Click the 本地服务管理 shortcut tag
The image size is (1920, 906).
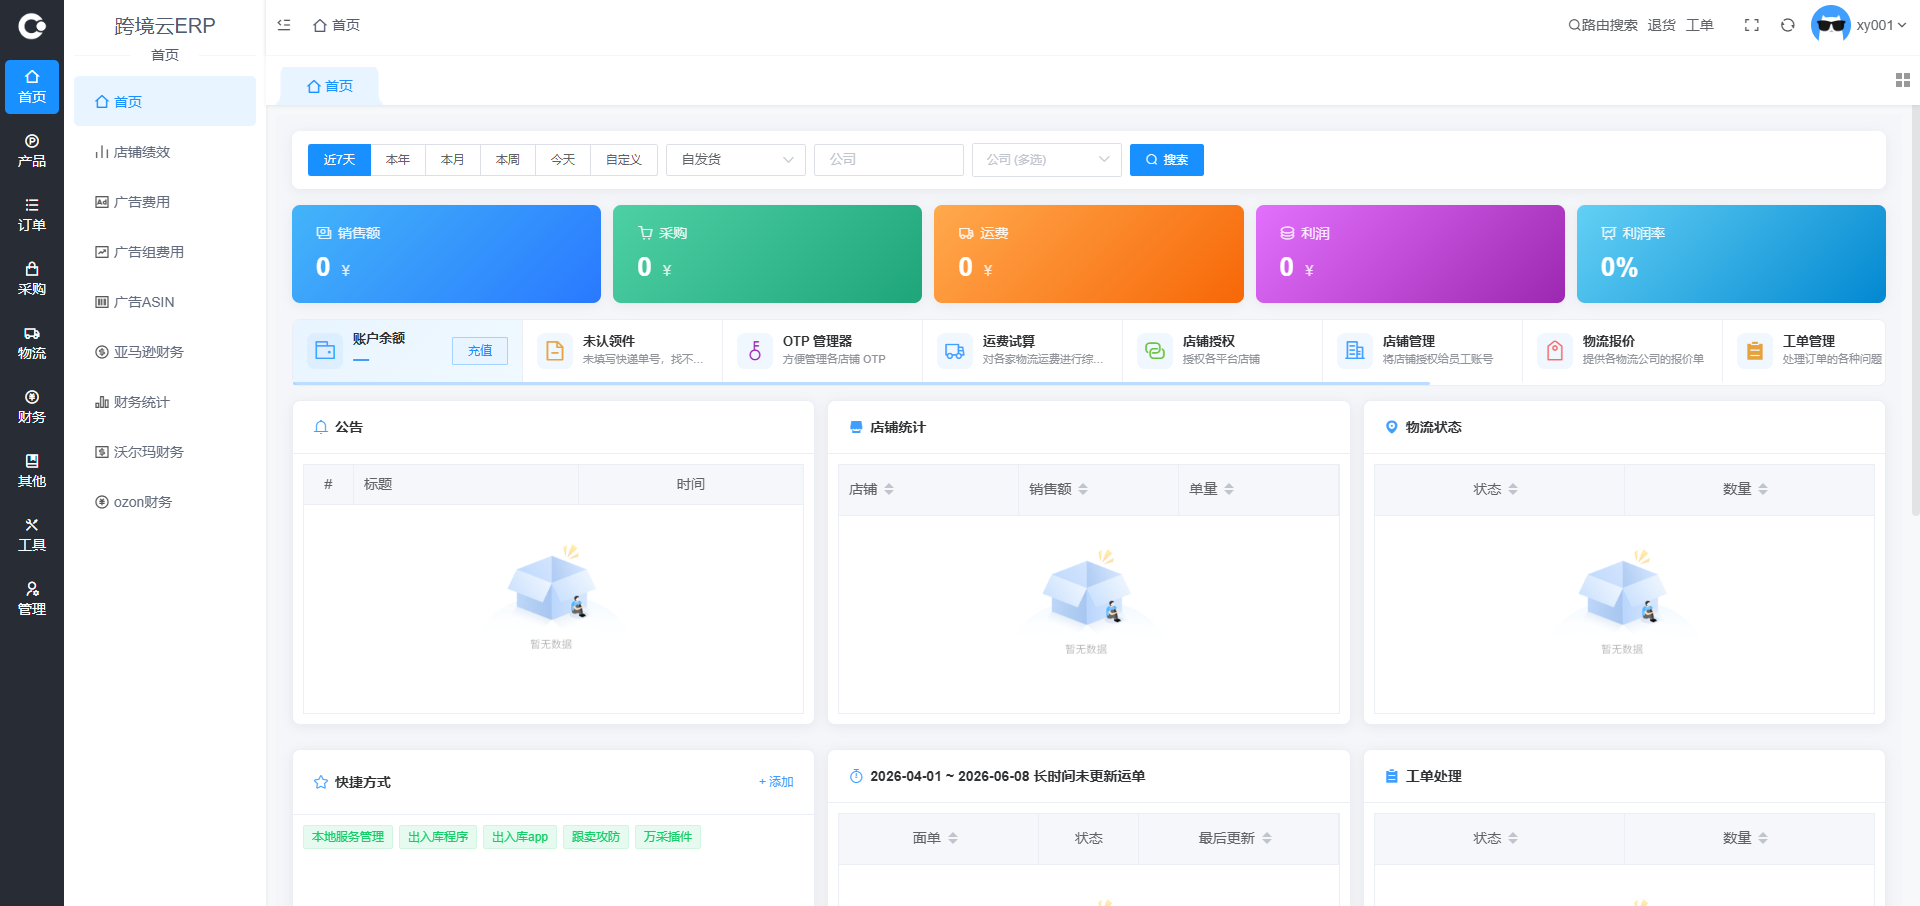click(x=348, y=837)
